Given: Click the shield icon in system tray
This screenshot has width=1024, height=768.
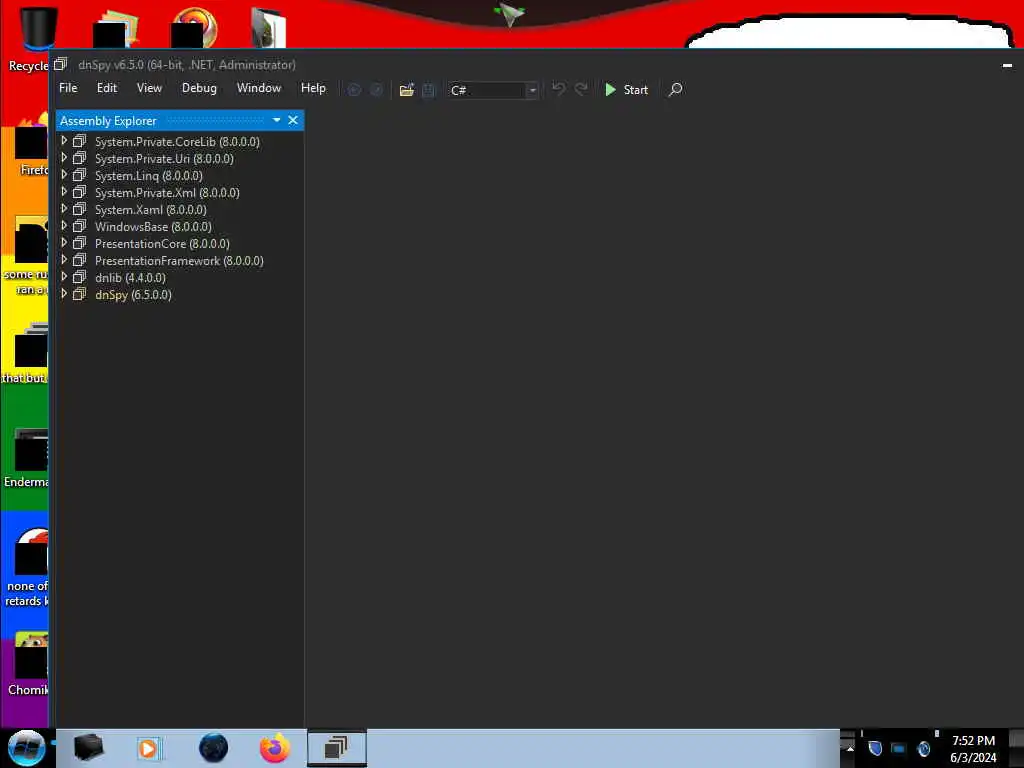Looking at the screenshot, I should [x=875, y=748].
